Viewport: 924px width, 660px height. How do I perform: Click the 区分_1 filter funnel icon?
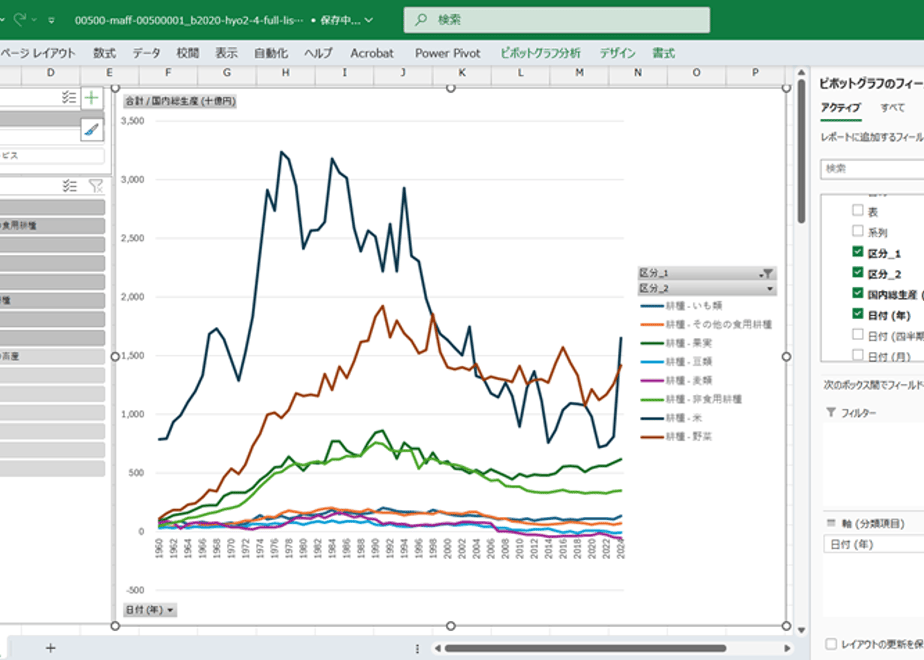point(766,273)
